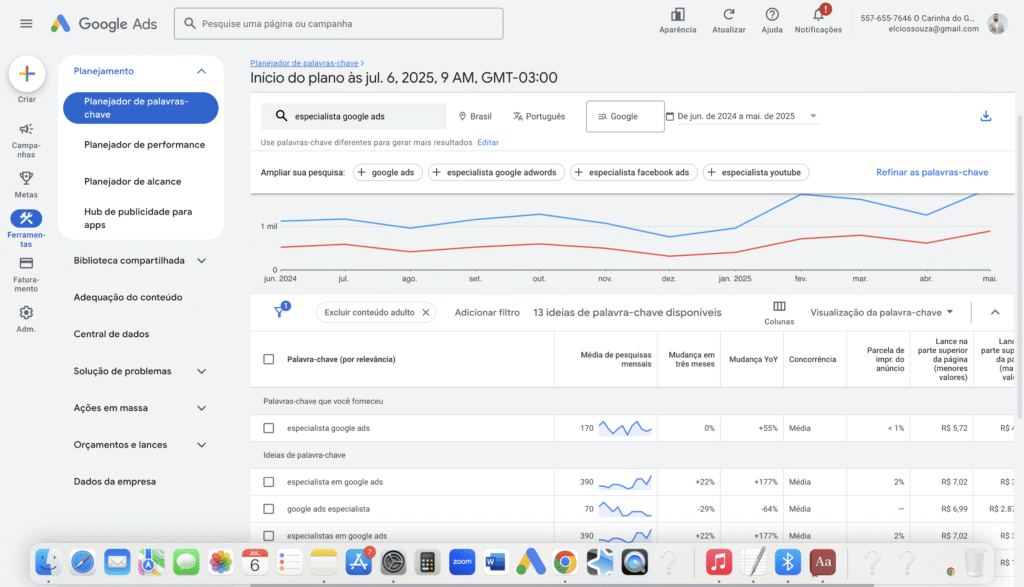The height and width of the screenshot is (587, 1024).
Task: Check the 'especialistas em google ads' row checkbox
Action: (x=268, y=536)
